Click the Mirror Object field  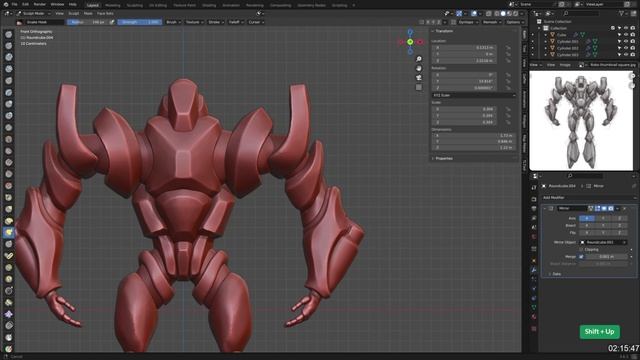pyautogui.click(x=603, y=242)
